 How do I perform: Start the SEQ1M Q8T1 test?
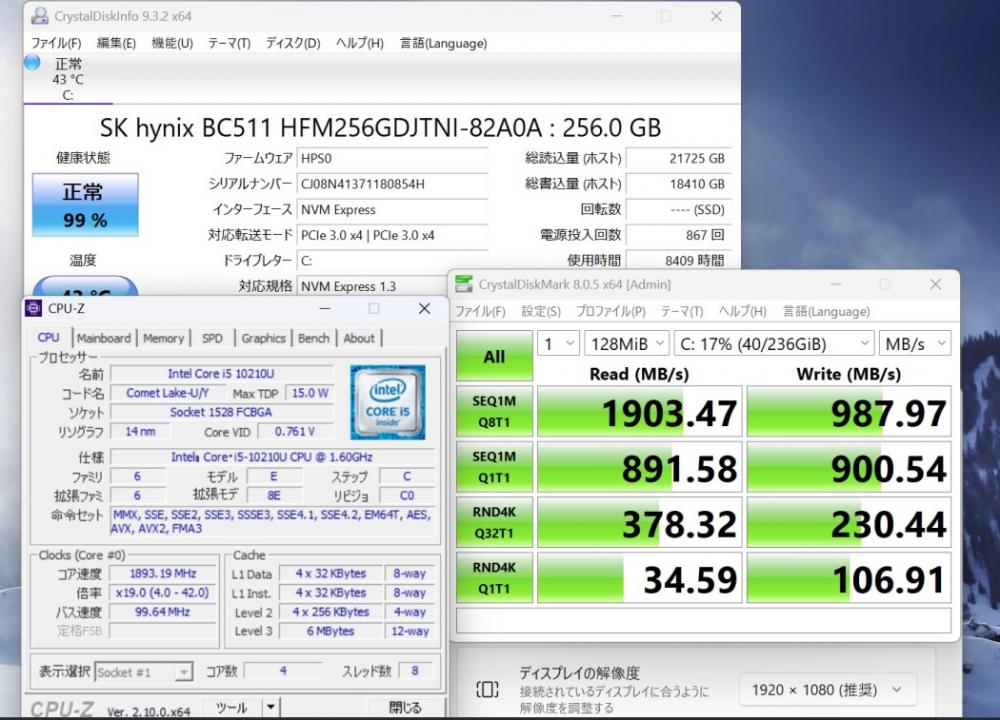494,411
